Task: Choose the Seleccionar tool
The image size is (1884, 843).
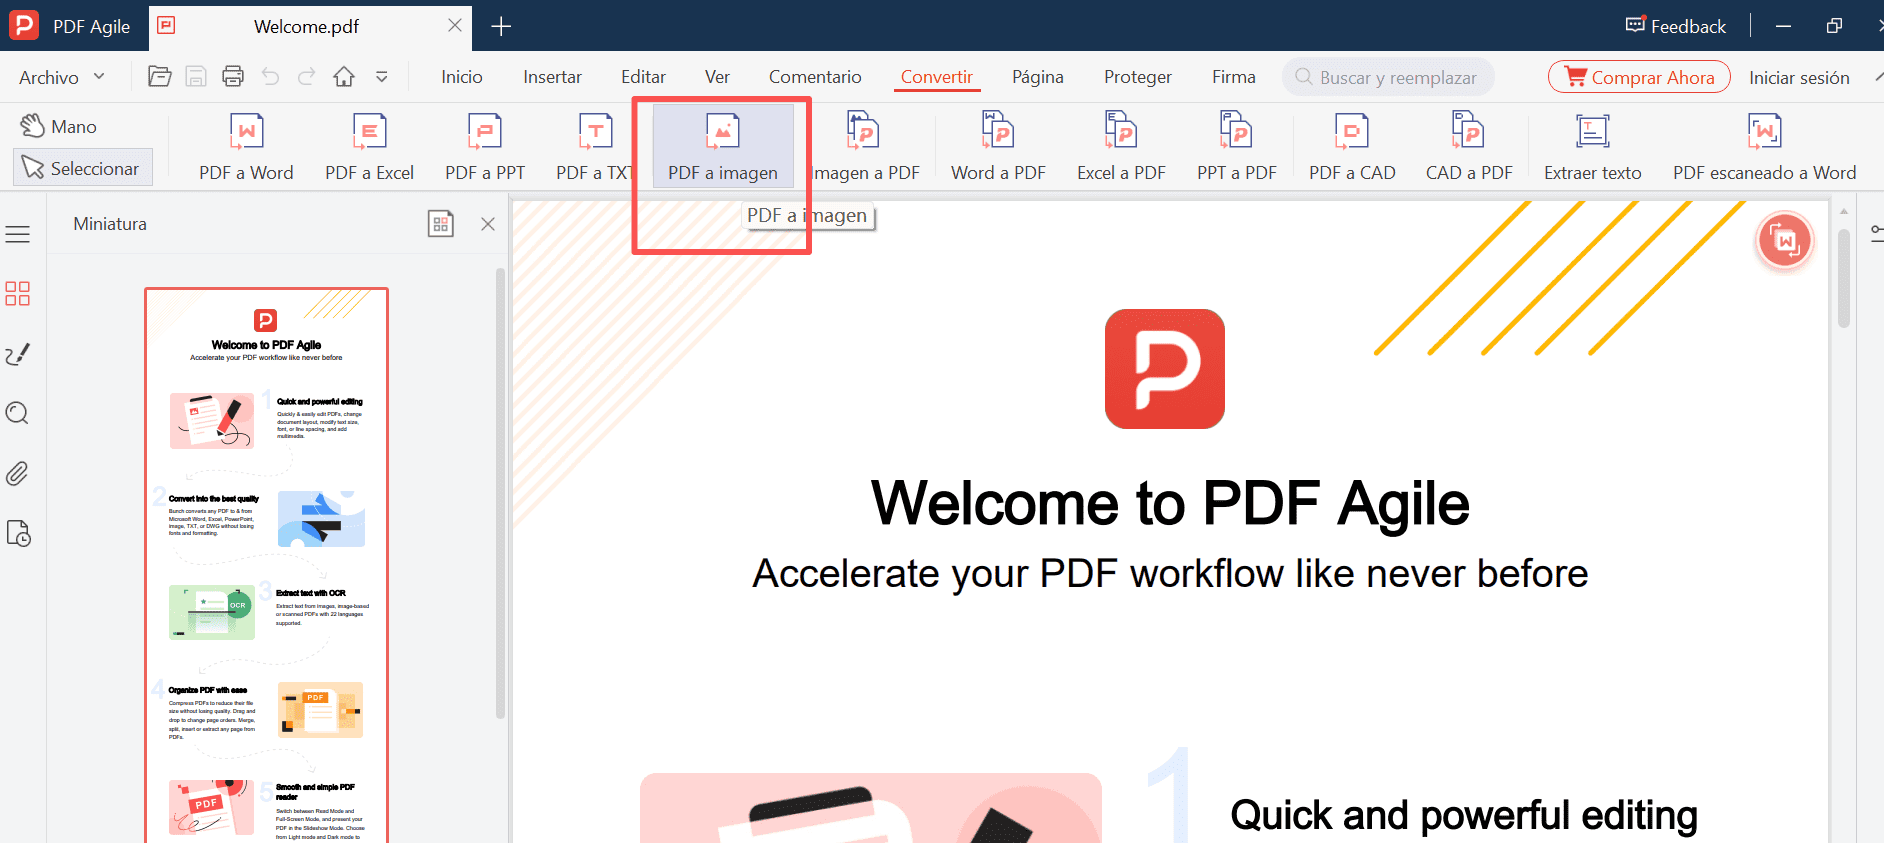Action: click(83, 168)
